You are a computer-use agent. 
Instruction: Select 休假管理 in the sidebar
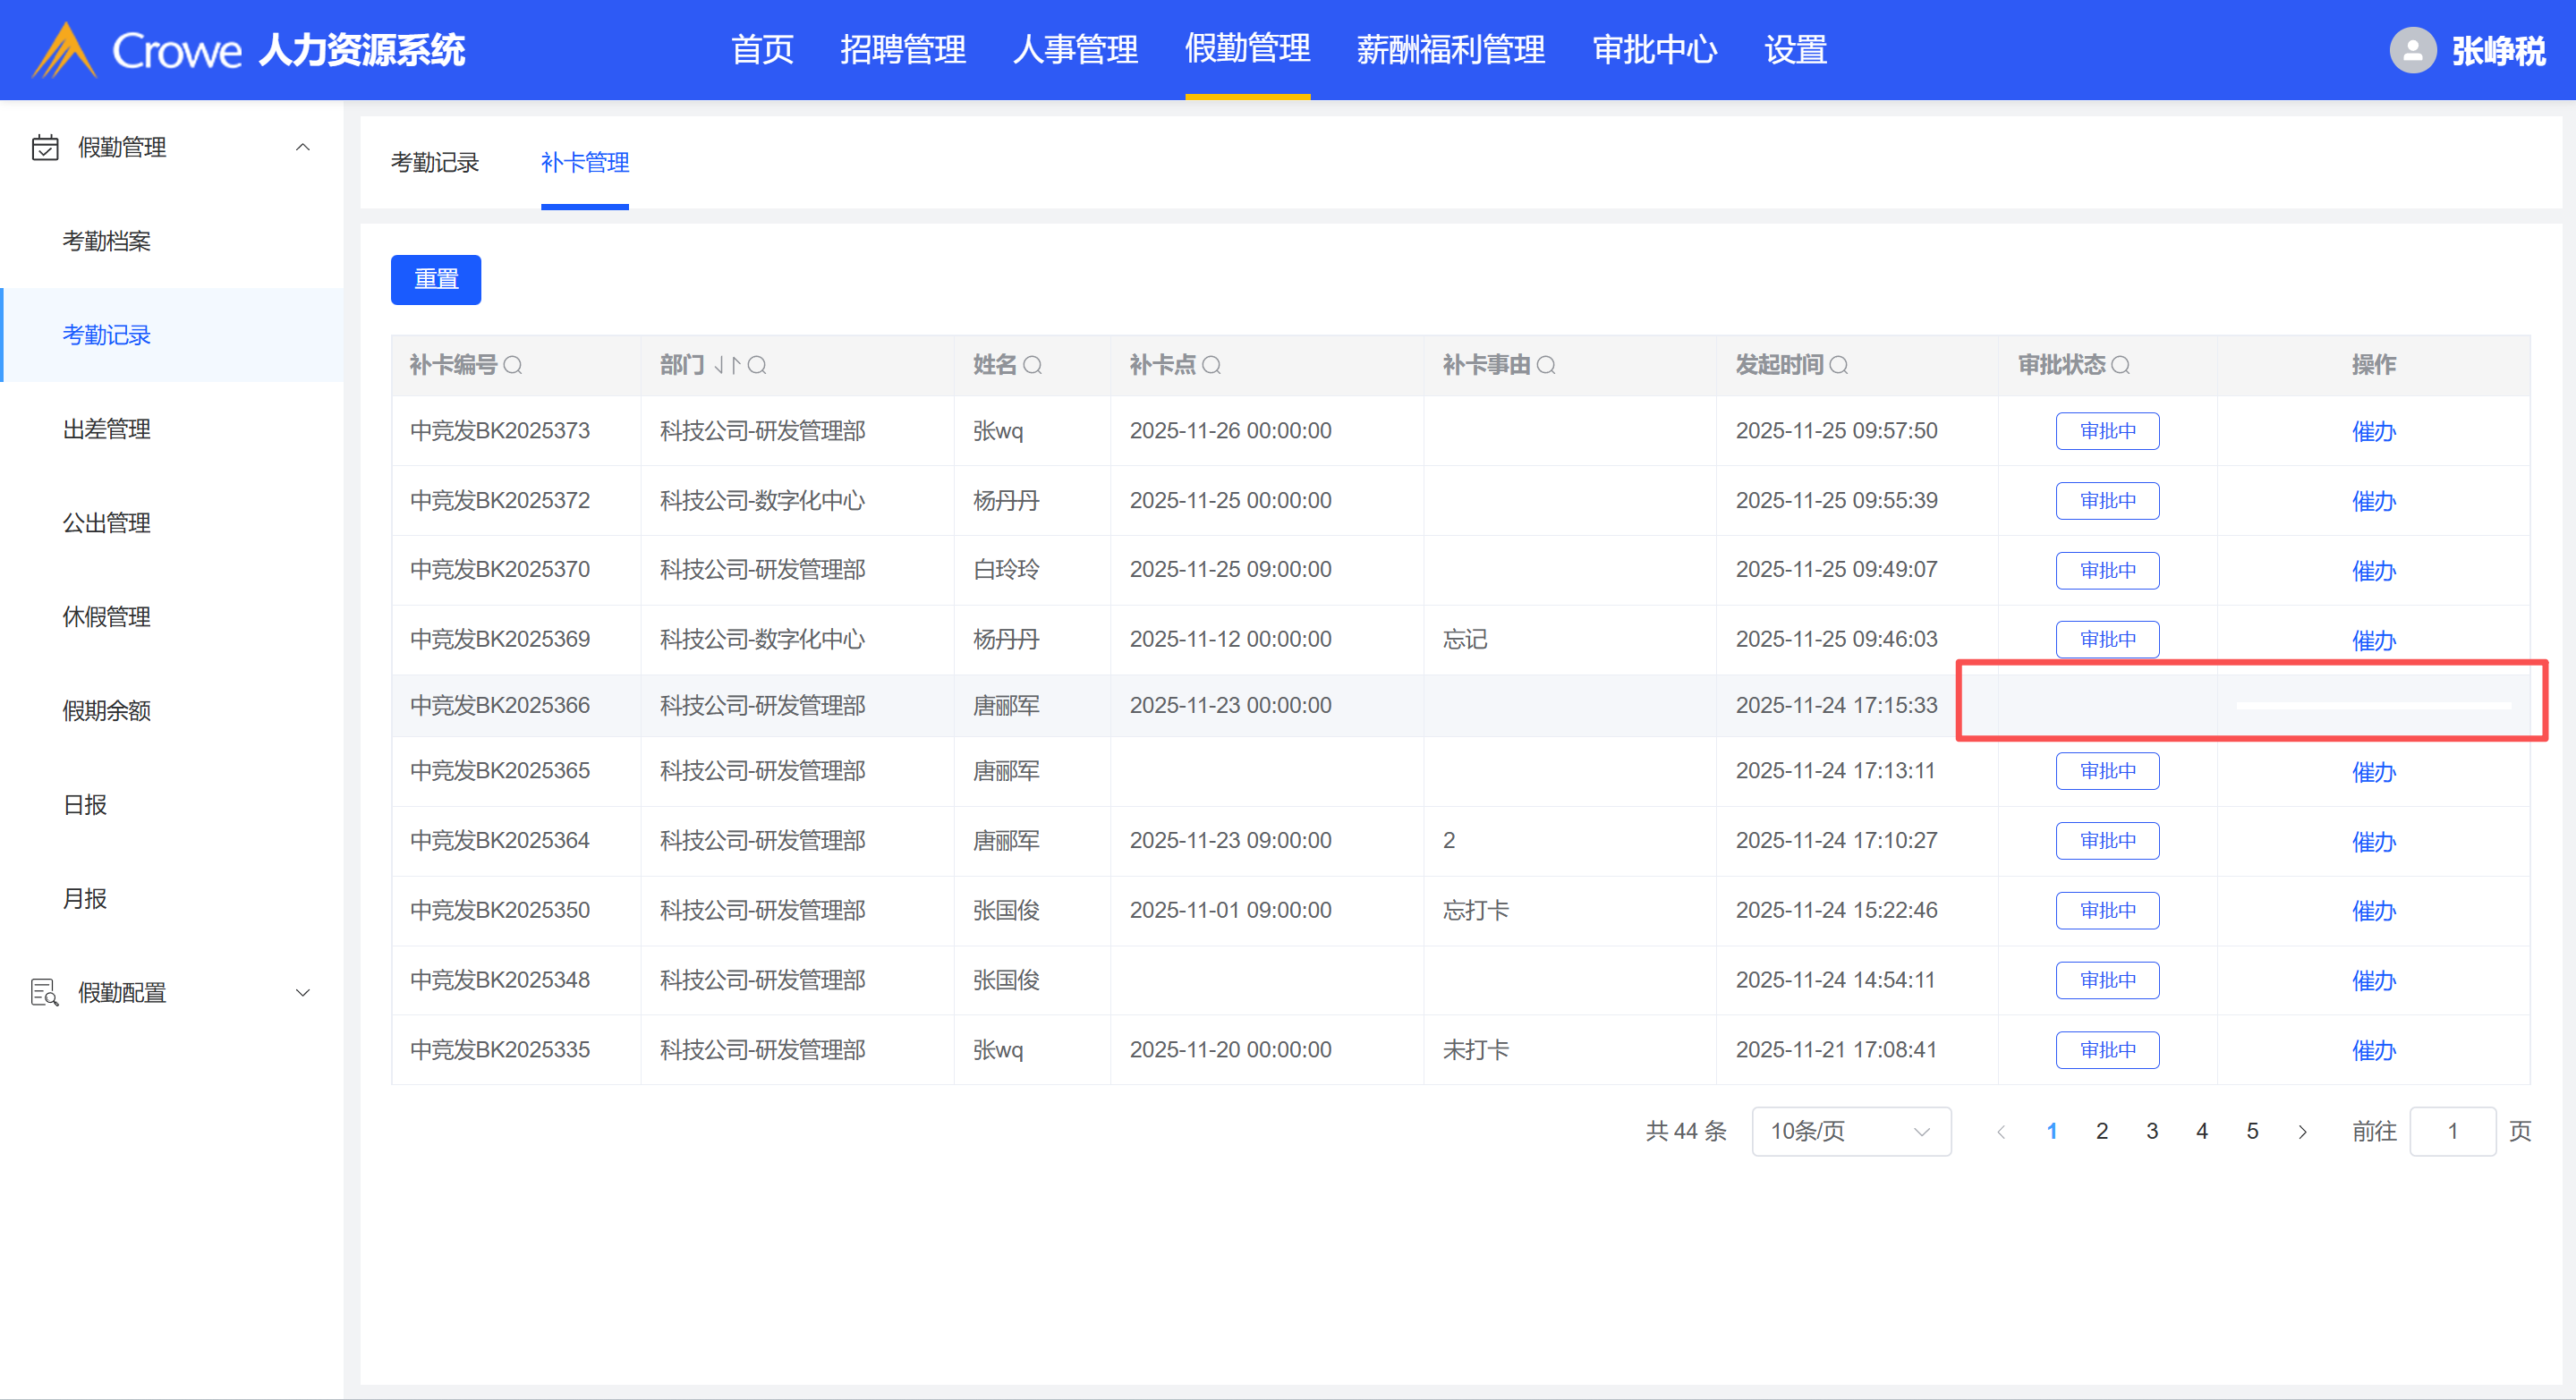(x=106, y=617)
